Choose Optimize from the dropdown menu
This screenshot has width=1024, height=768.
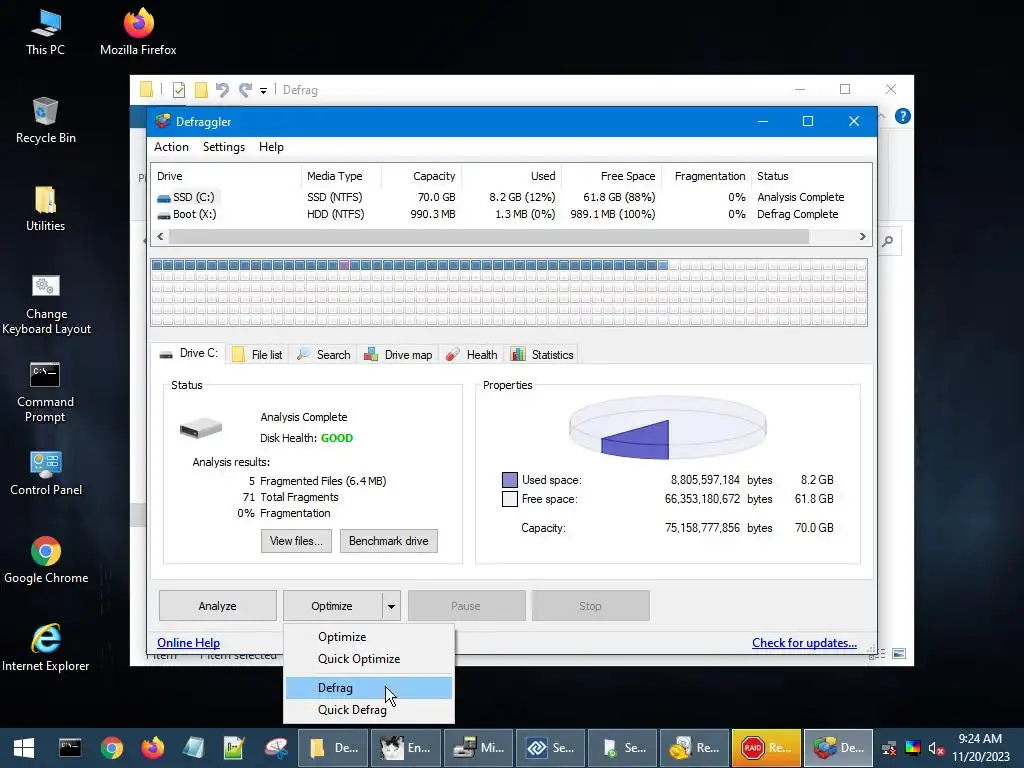click(368, 637)
